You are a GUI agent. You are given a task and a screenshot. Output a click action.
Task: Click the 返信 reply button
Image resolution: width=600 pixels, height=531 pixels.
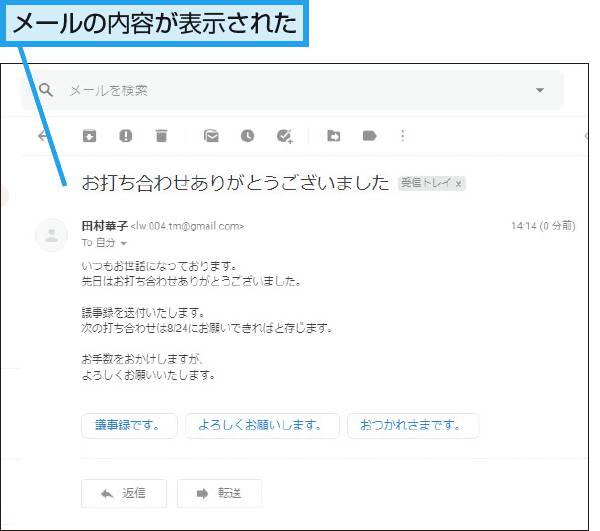(124, 493)
